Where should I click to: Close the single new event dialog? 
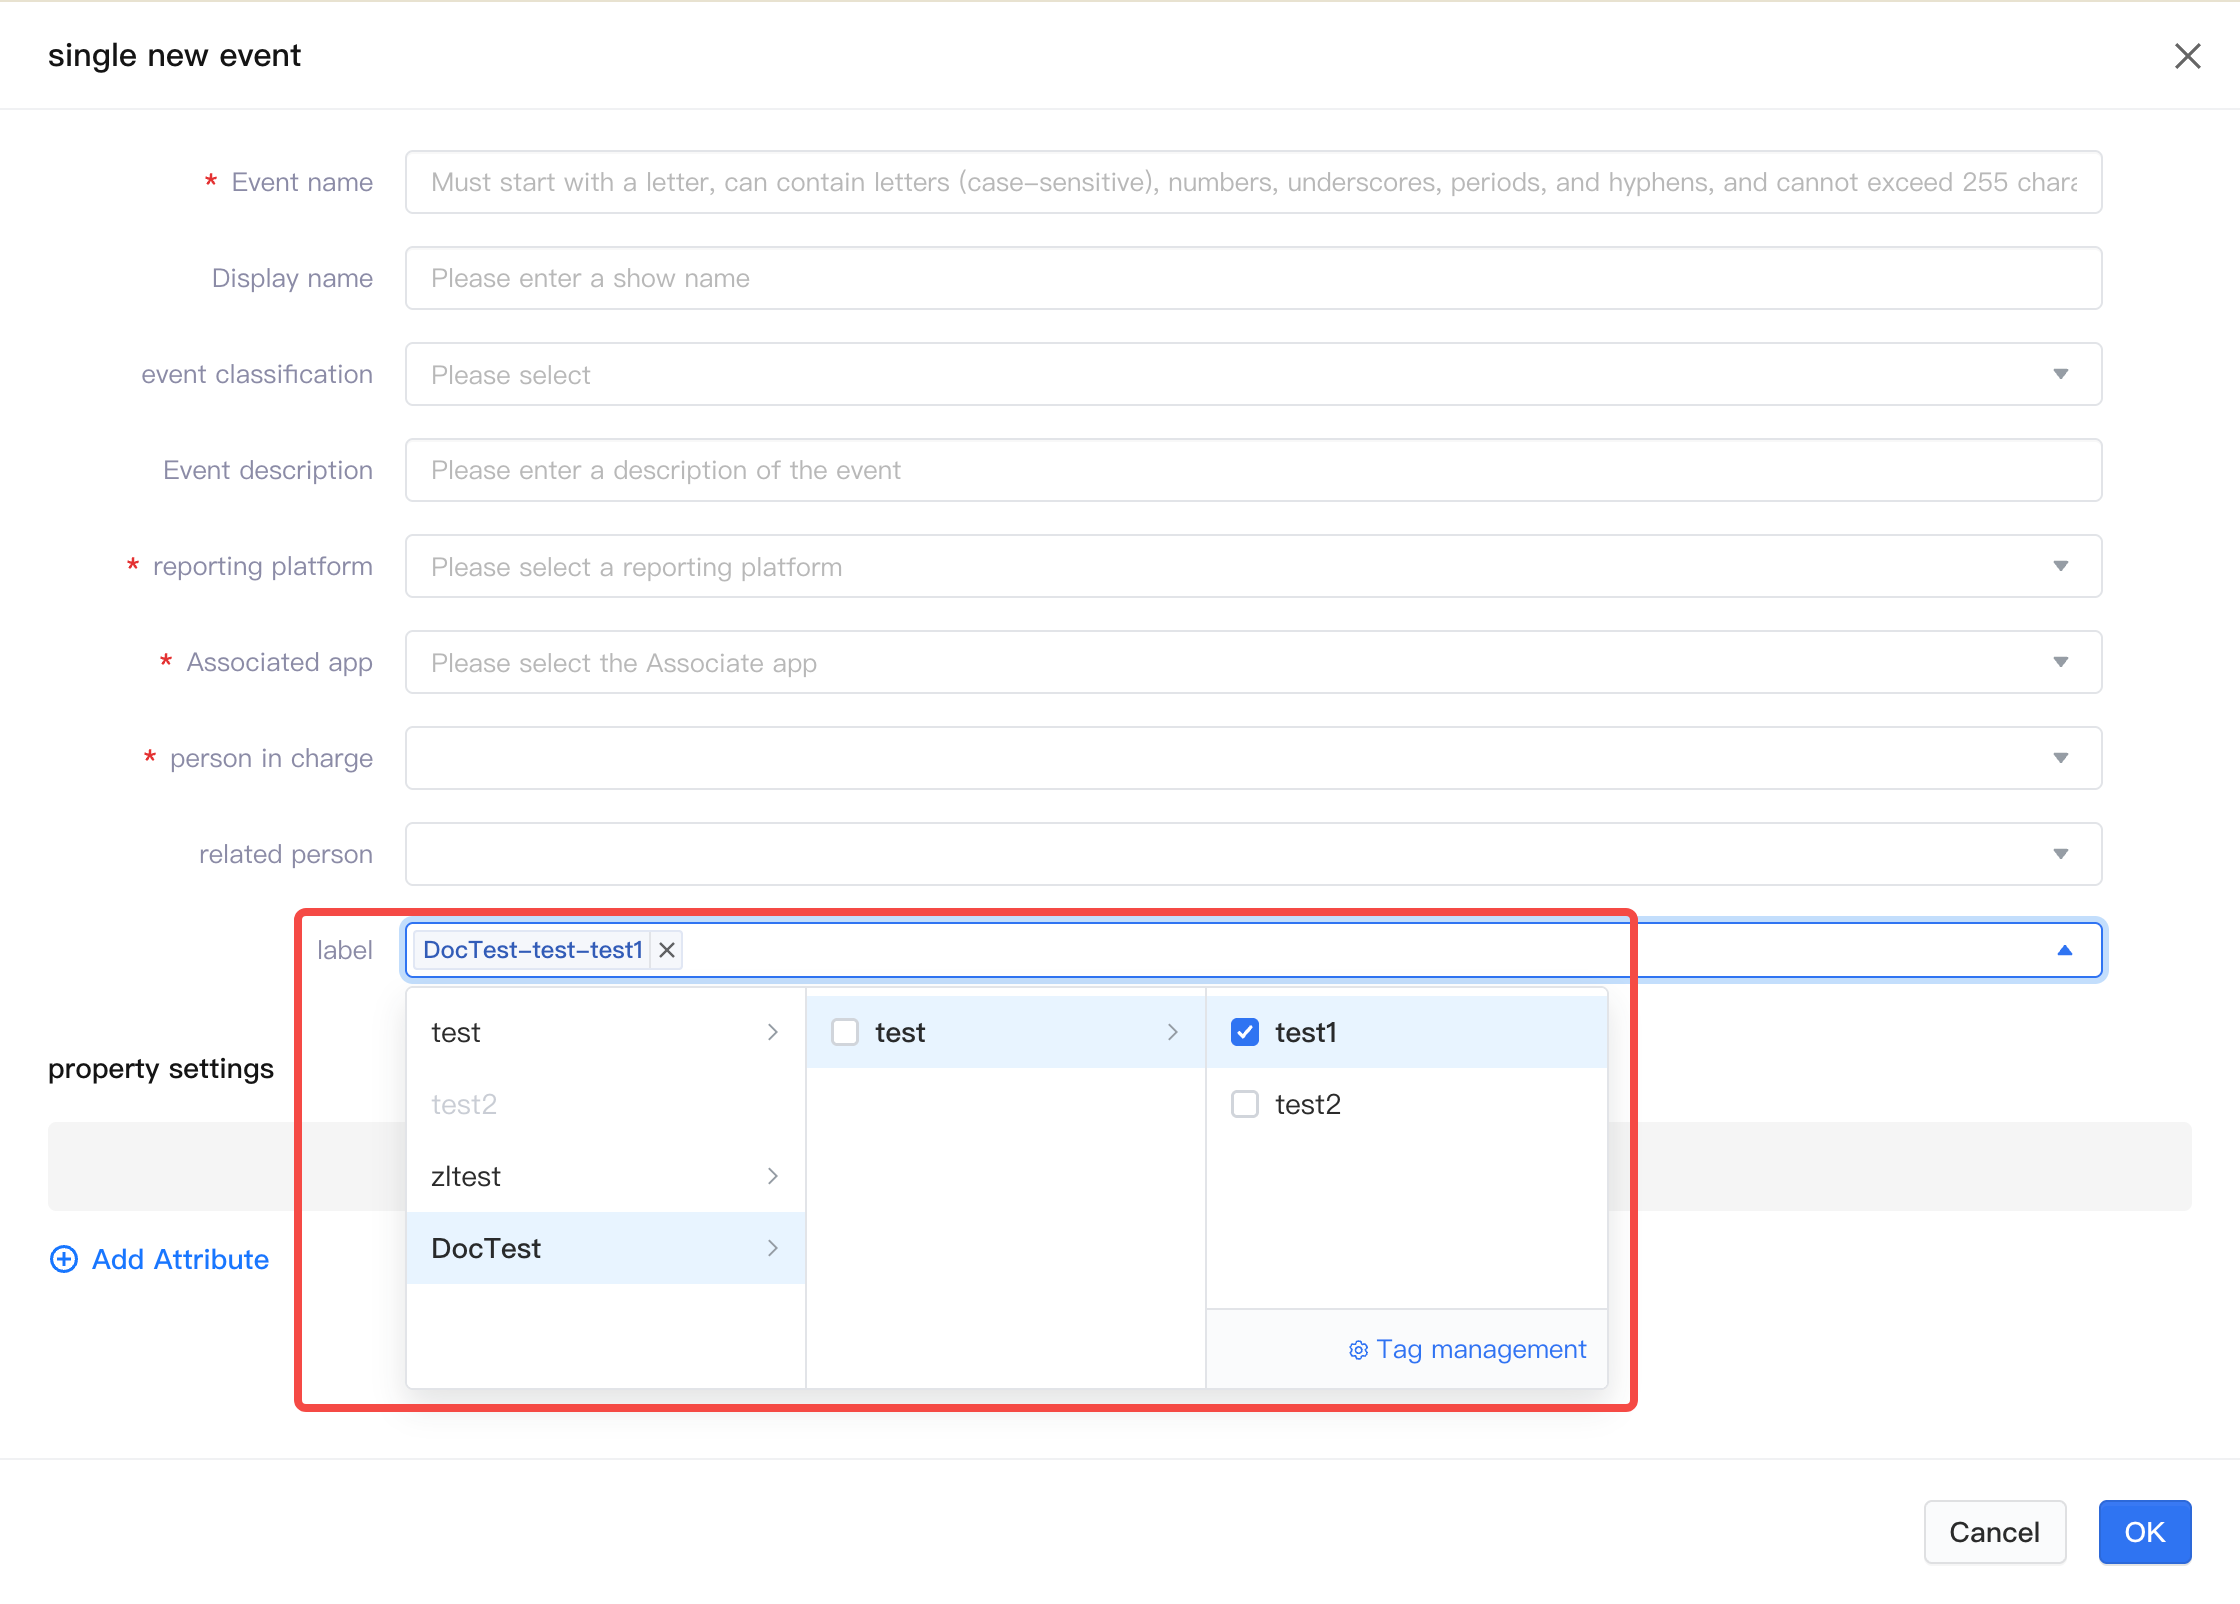(x=2187, y=56)
